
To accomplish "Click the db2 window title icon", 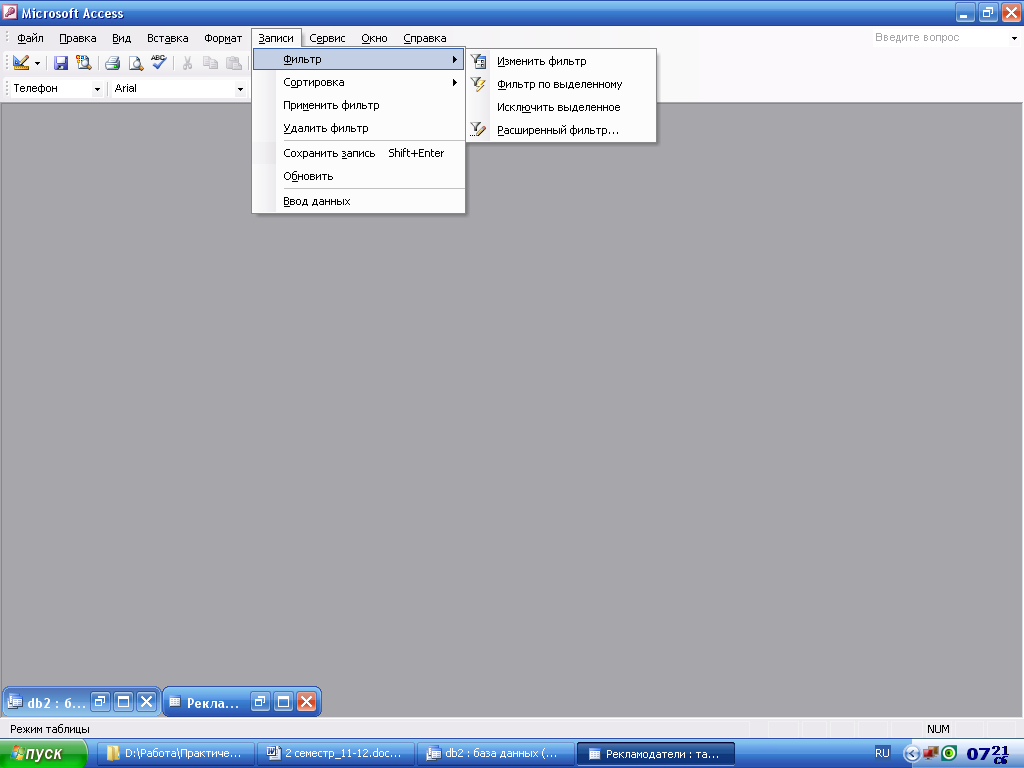I will click(14, 702).
